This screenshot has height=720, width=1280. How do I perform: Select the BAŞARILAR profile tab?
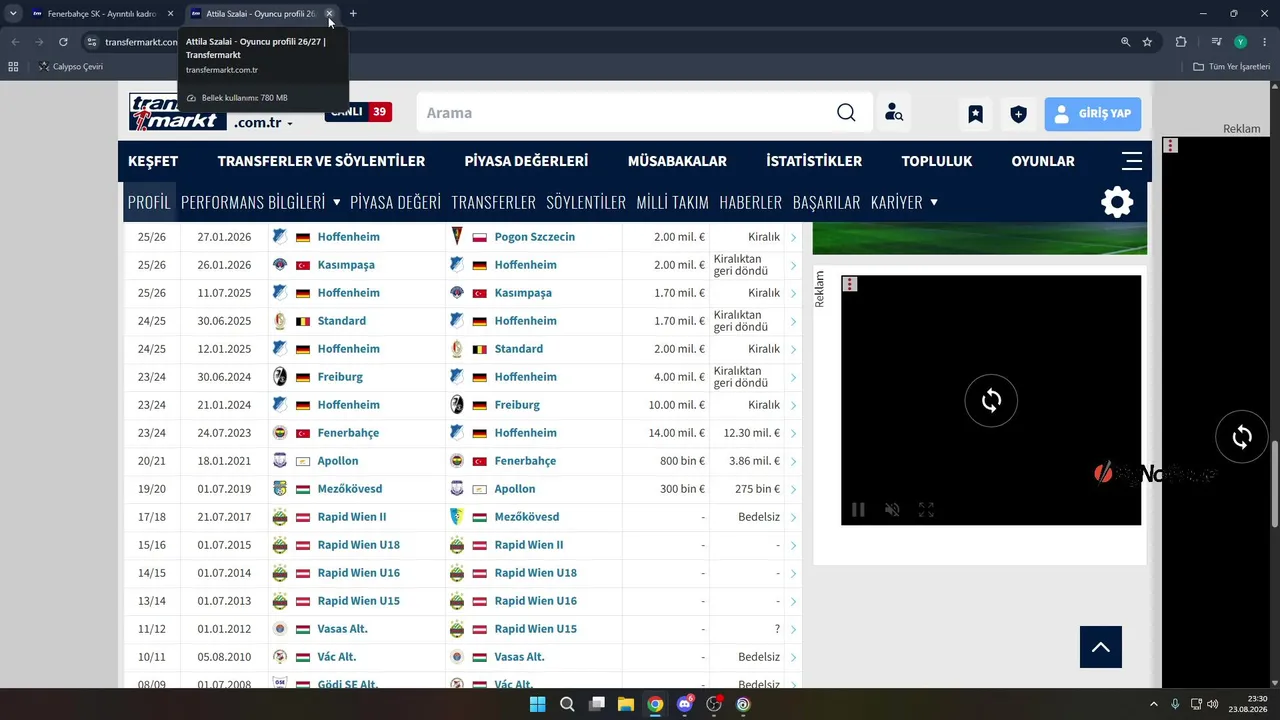(826, 202)
